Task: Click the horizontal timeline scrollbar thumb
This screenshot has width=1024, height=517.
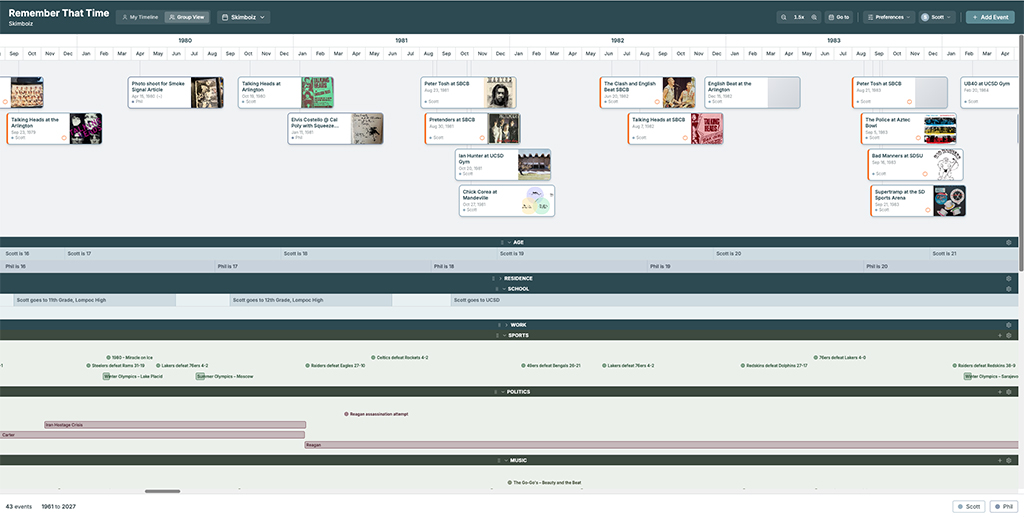Action: coord(163,492)
